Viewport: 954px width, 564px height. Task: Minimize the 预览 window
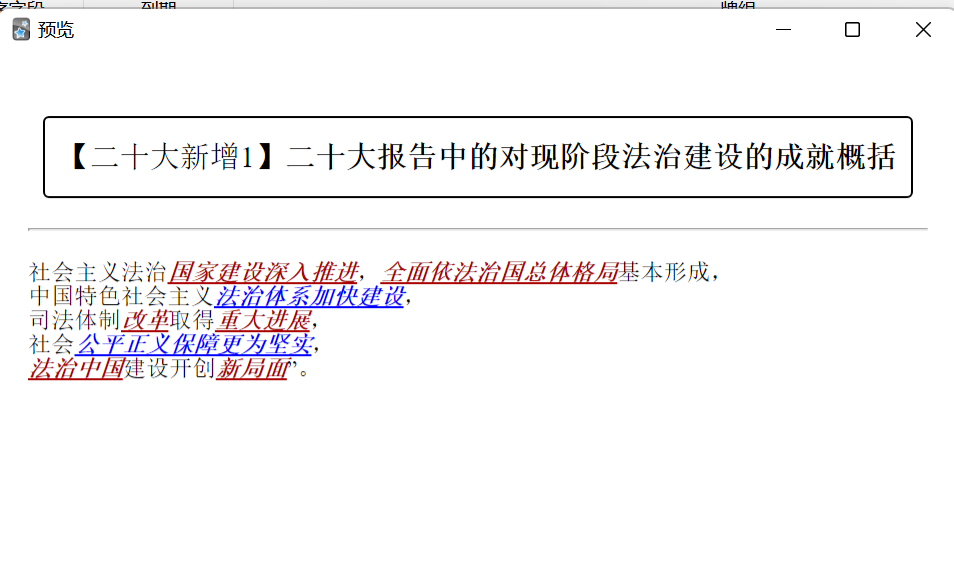(783, 29)
